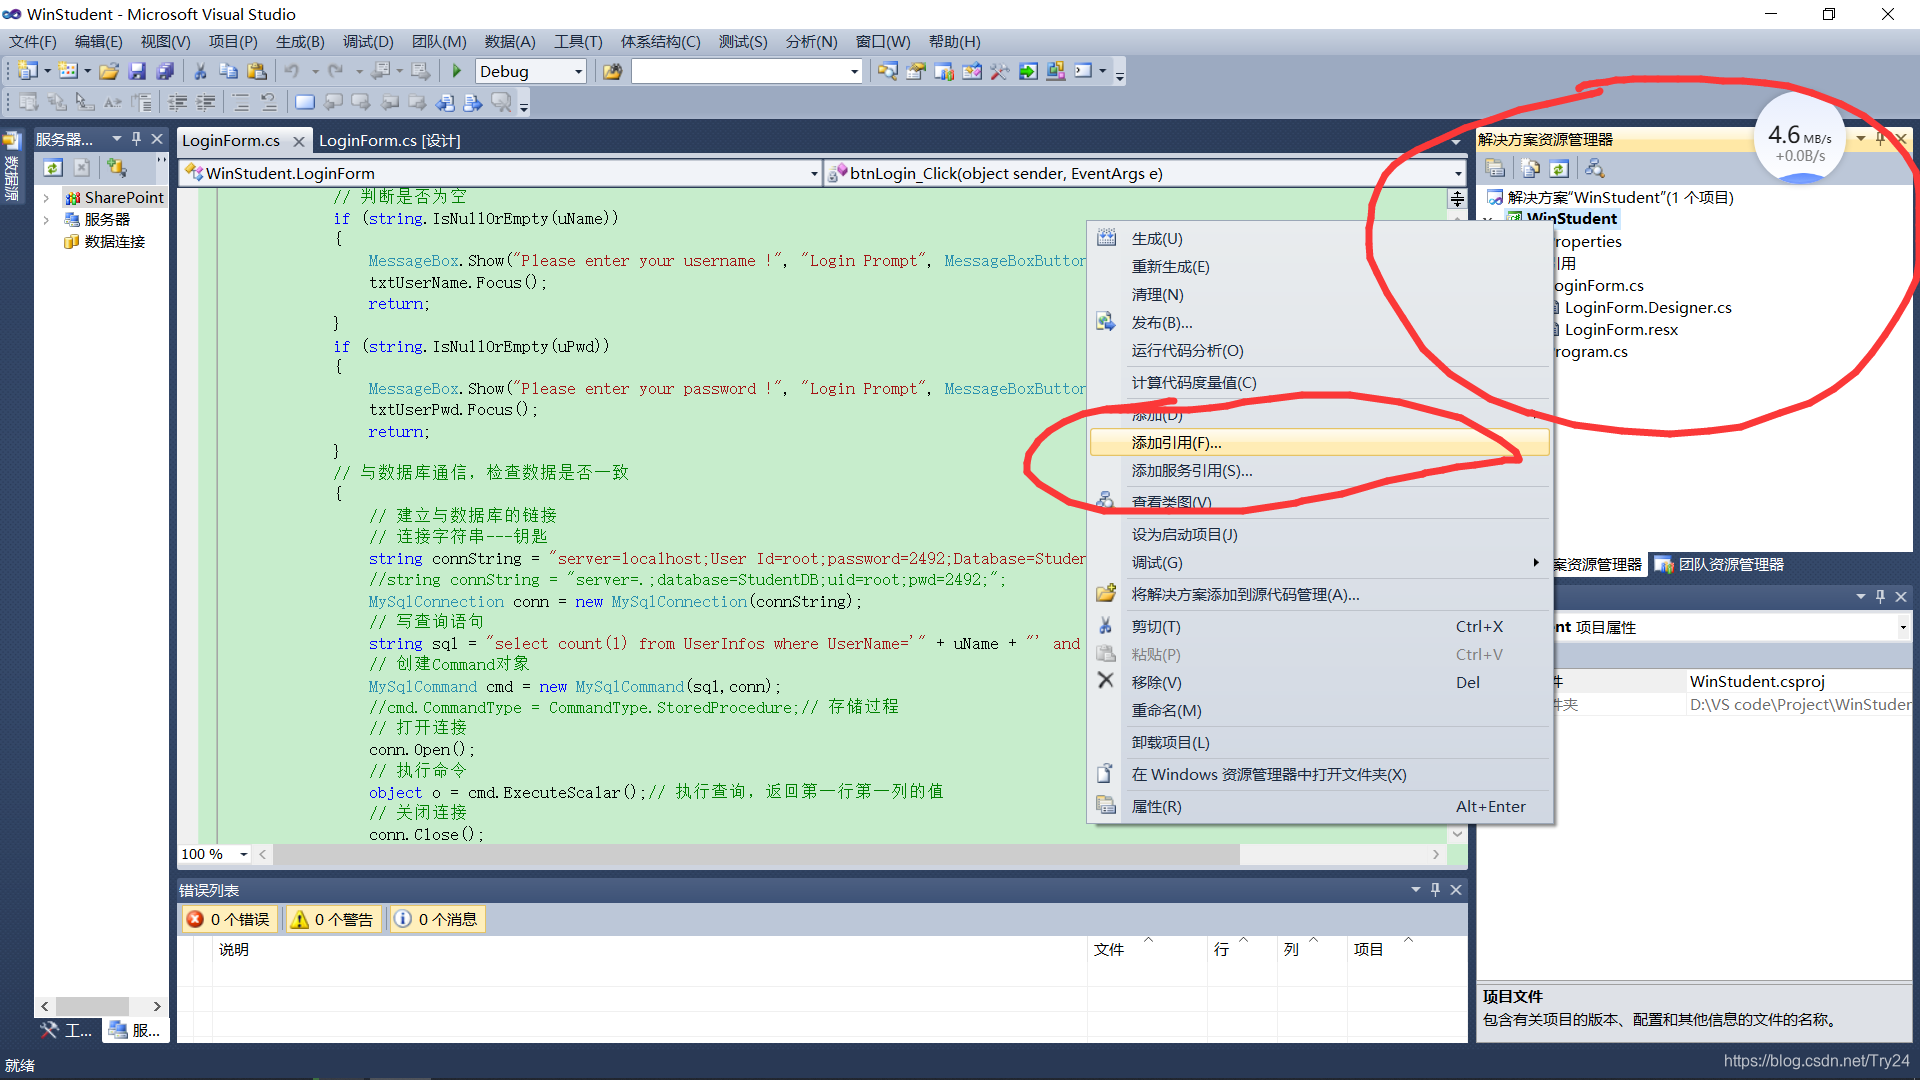Click the Decrease Indent icon
This screenshot has width=1920, height=1080.
[x=178, y=102]
